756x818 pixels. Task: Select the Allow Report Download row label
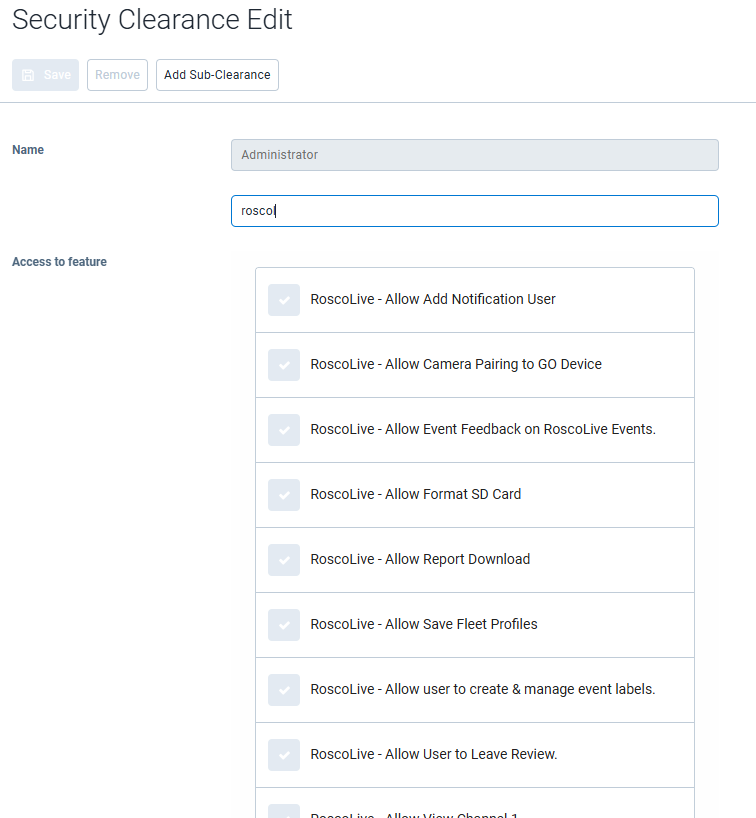(420, 559)
